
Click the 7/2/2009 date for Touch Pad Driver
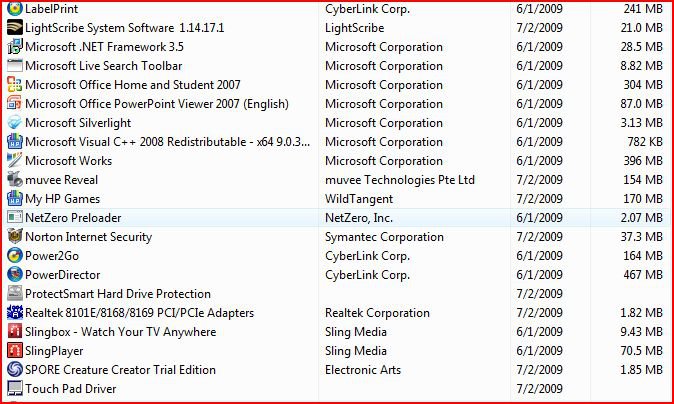point(539,389)
